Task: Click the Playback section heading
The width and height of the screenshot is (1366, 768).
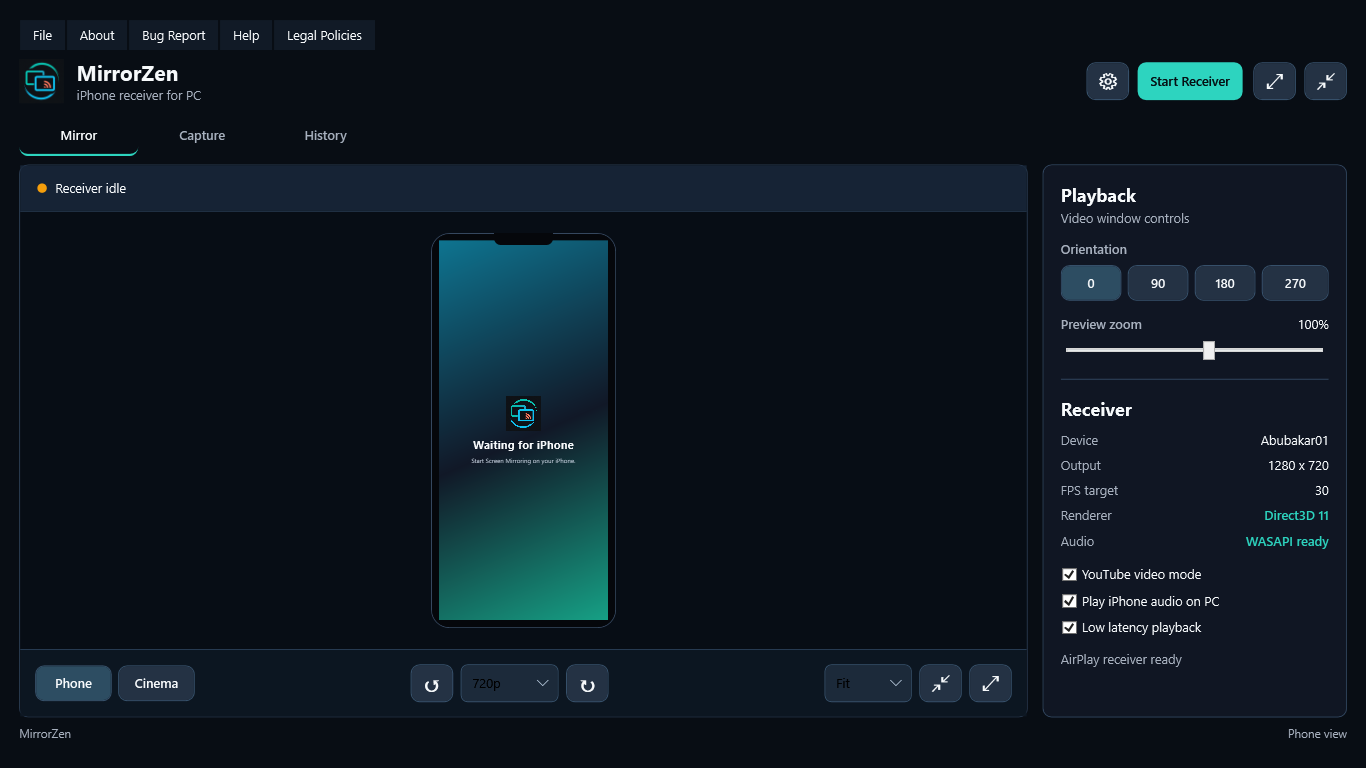Action: [x=1098, y=196]
